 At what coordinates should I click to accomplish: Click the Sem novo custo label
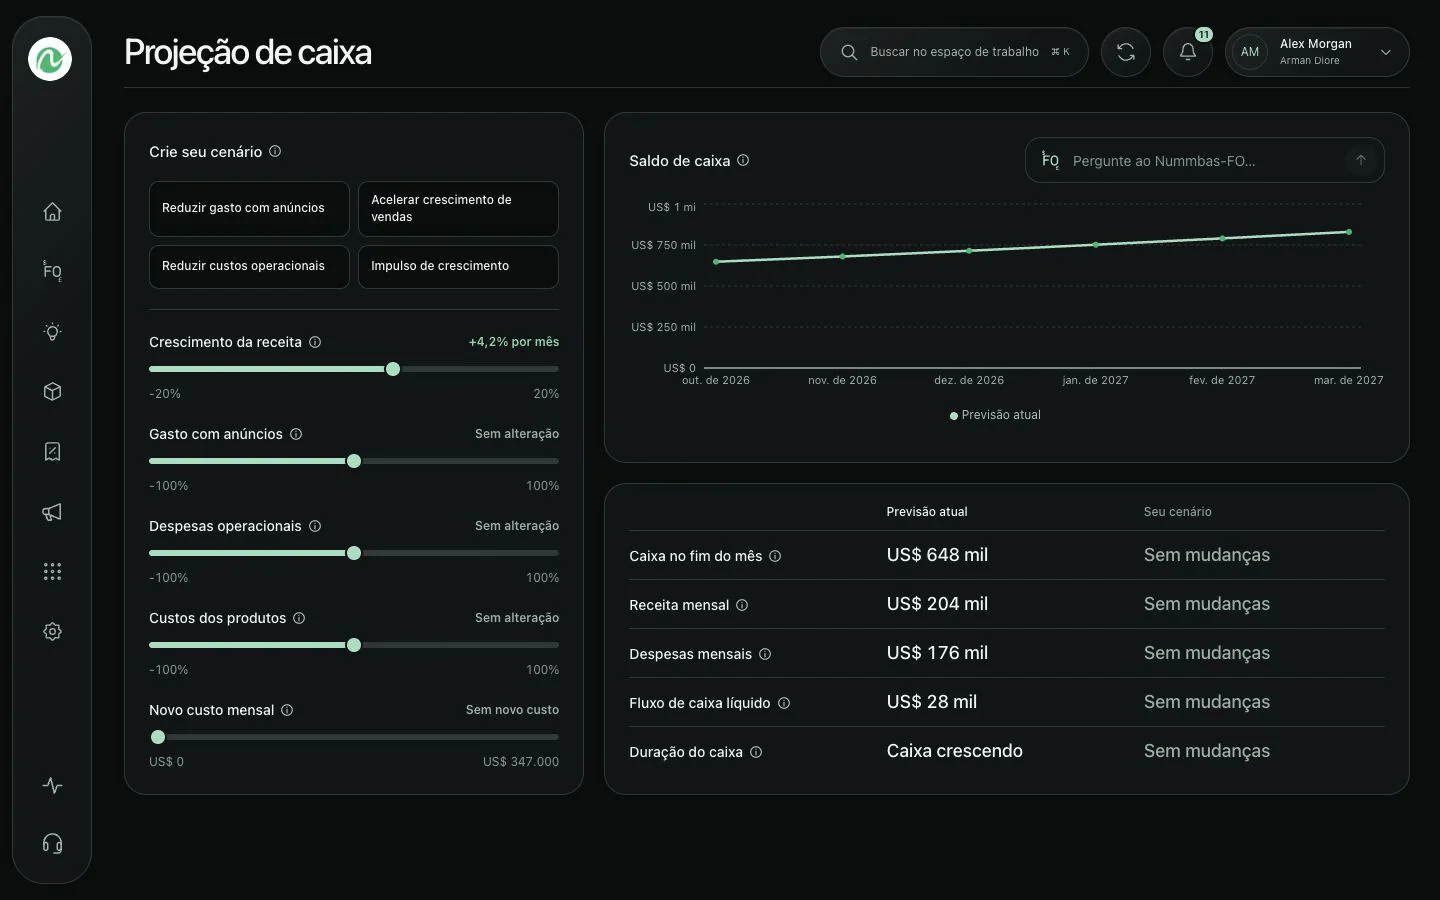coord(512,710)
